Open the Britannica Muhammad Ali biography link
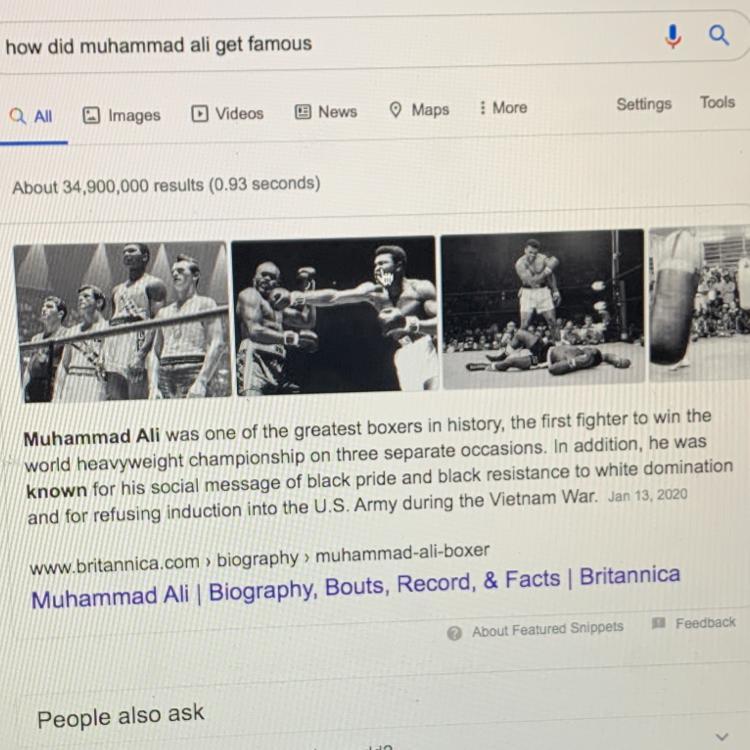The image size is (750, 750). 355,587
